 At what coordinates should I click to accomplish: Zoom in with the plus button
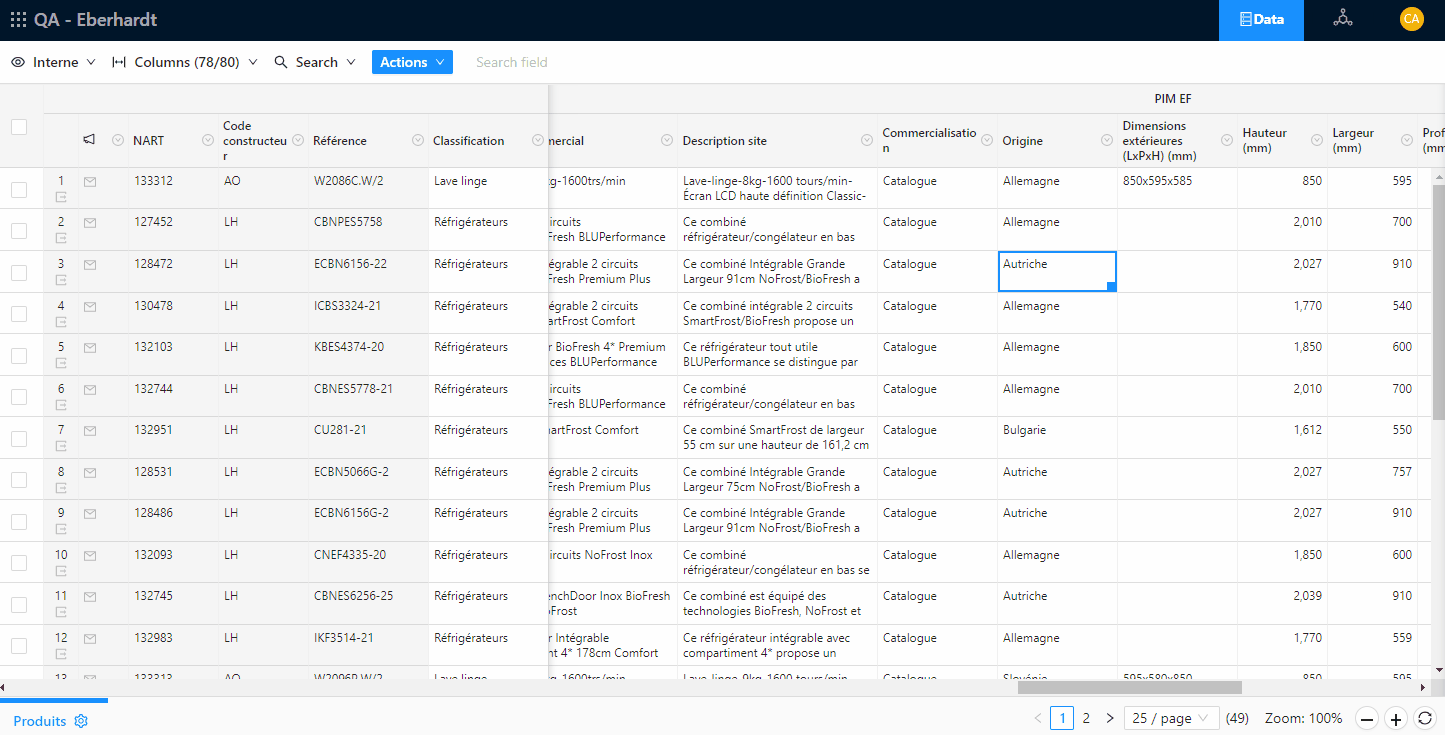coord(1396,718)
